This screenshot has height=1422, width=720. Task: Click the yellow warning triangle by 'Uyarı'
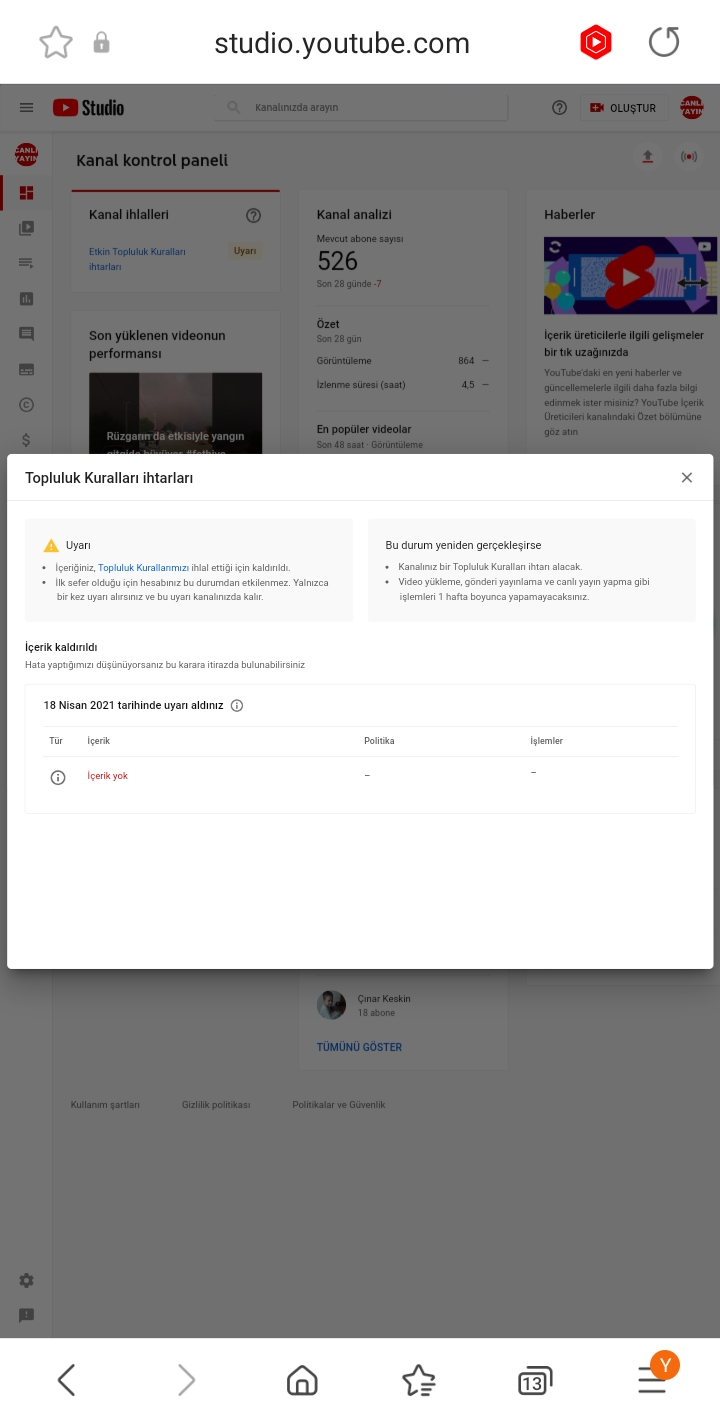[x=51, y=545]
